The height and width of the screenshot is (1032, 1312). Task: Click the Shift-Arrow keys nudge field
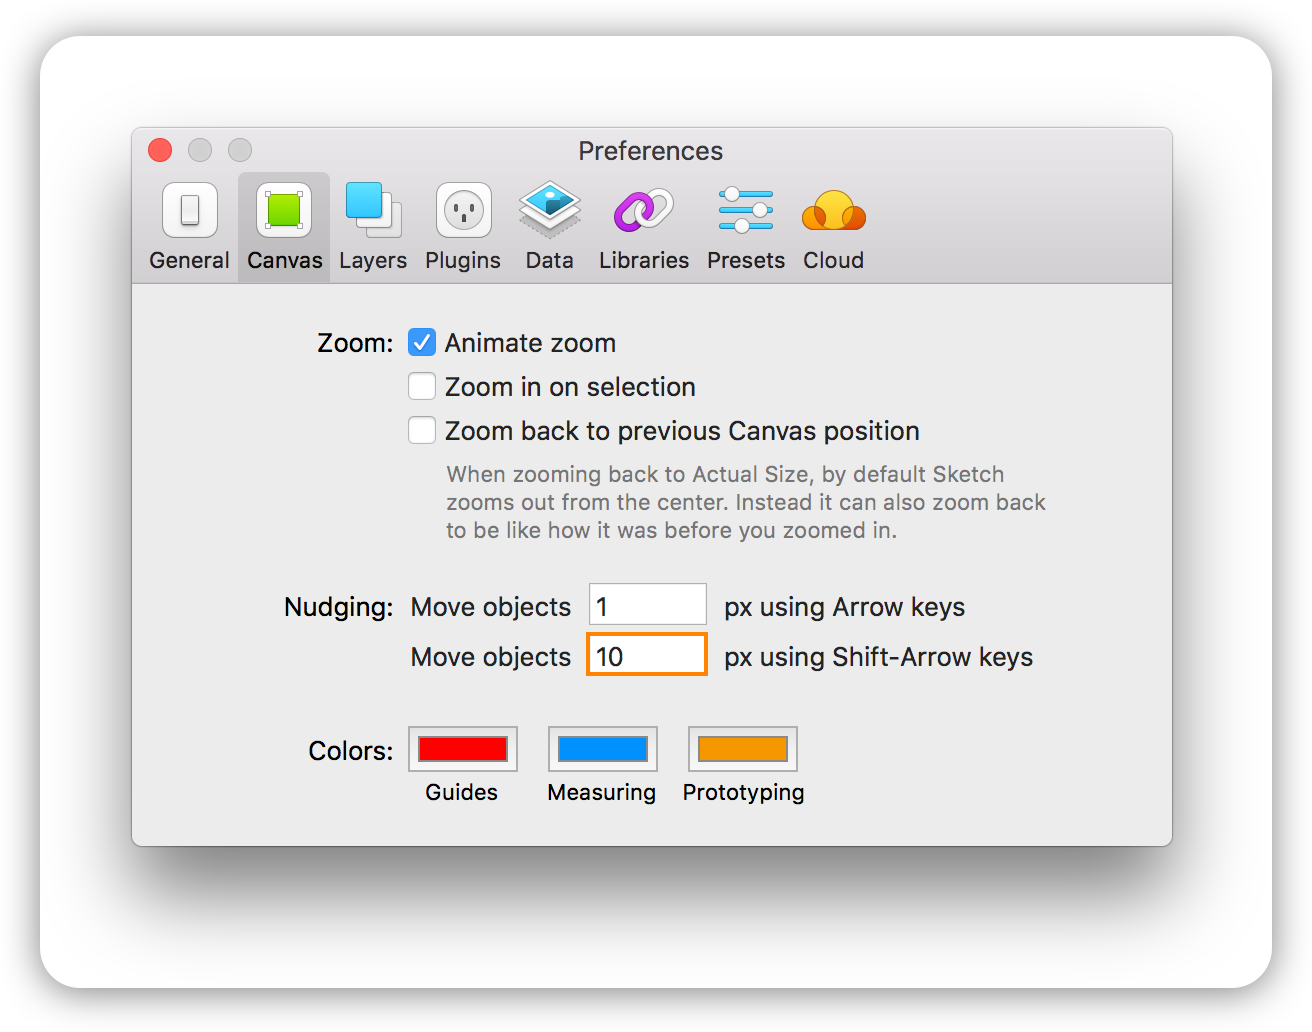point(647,655)
